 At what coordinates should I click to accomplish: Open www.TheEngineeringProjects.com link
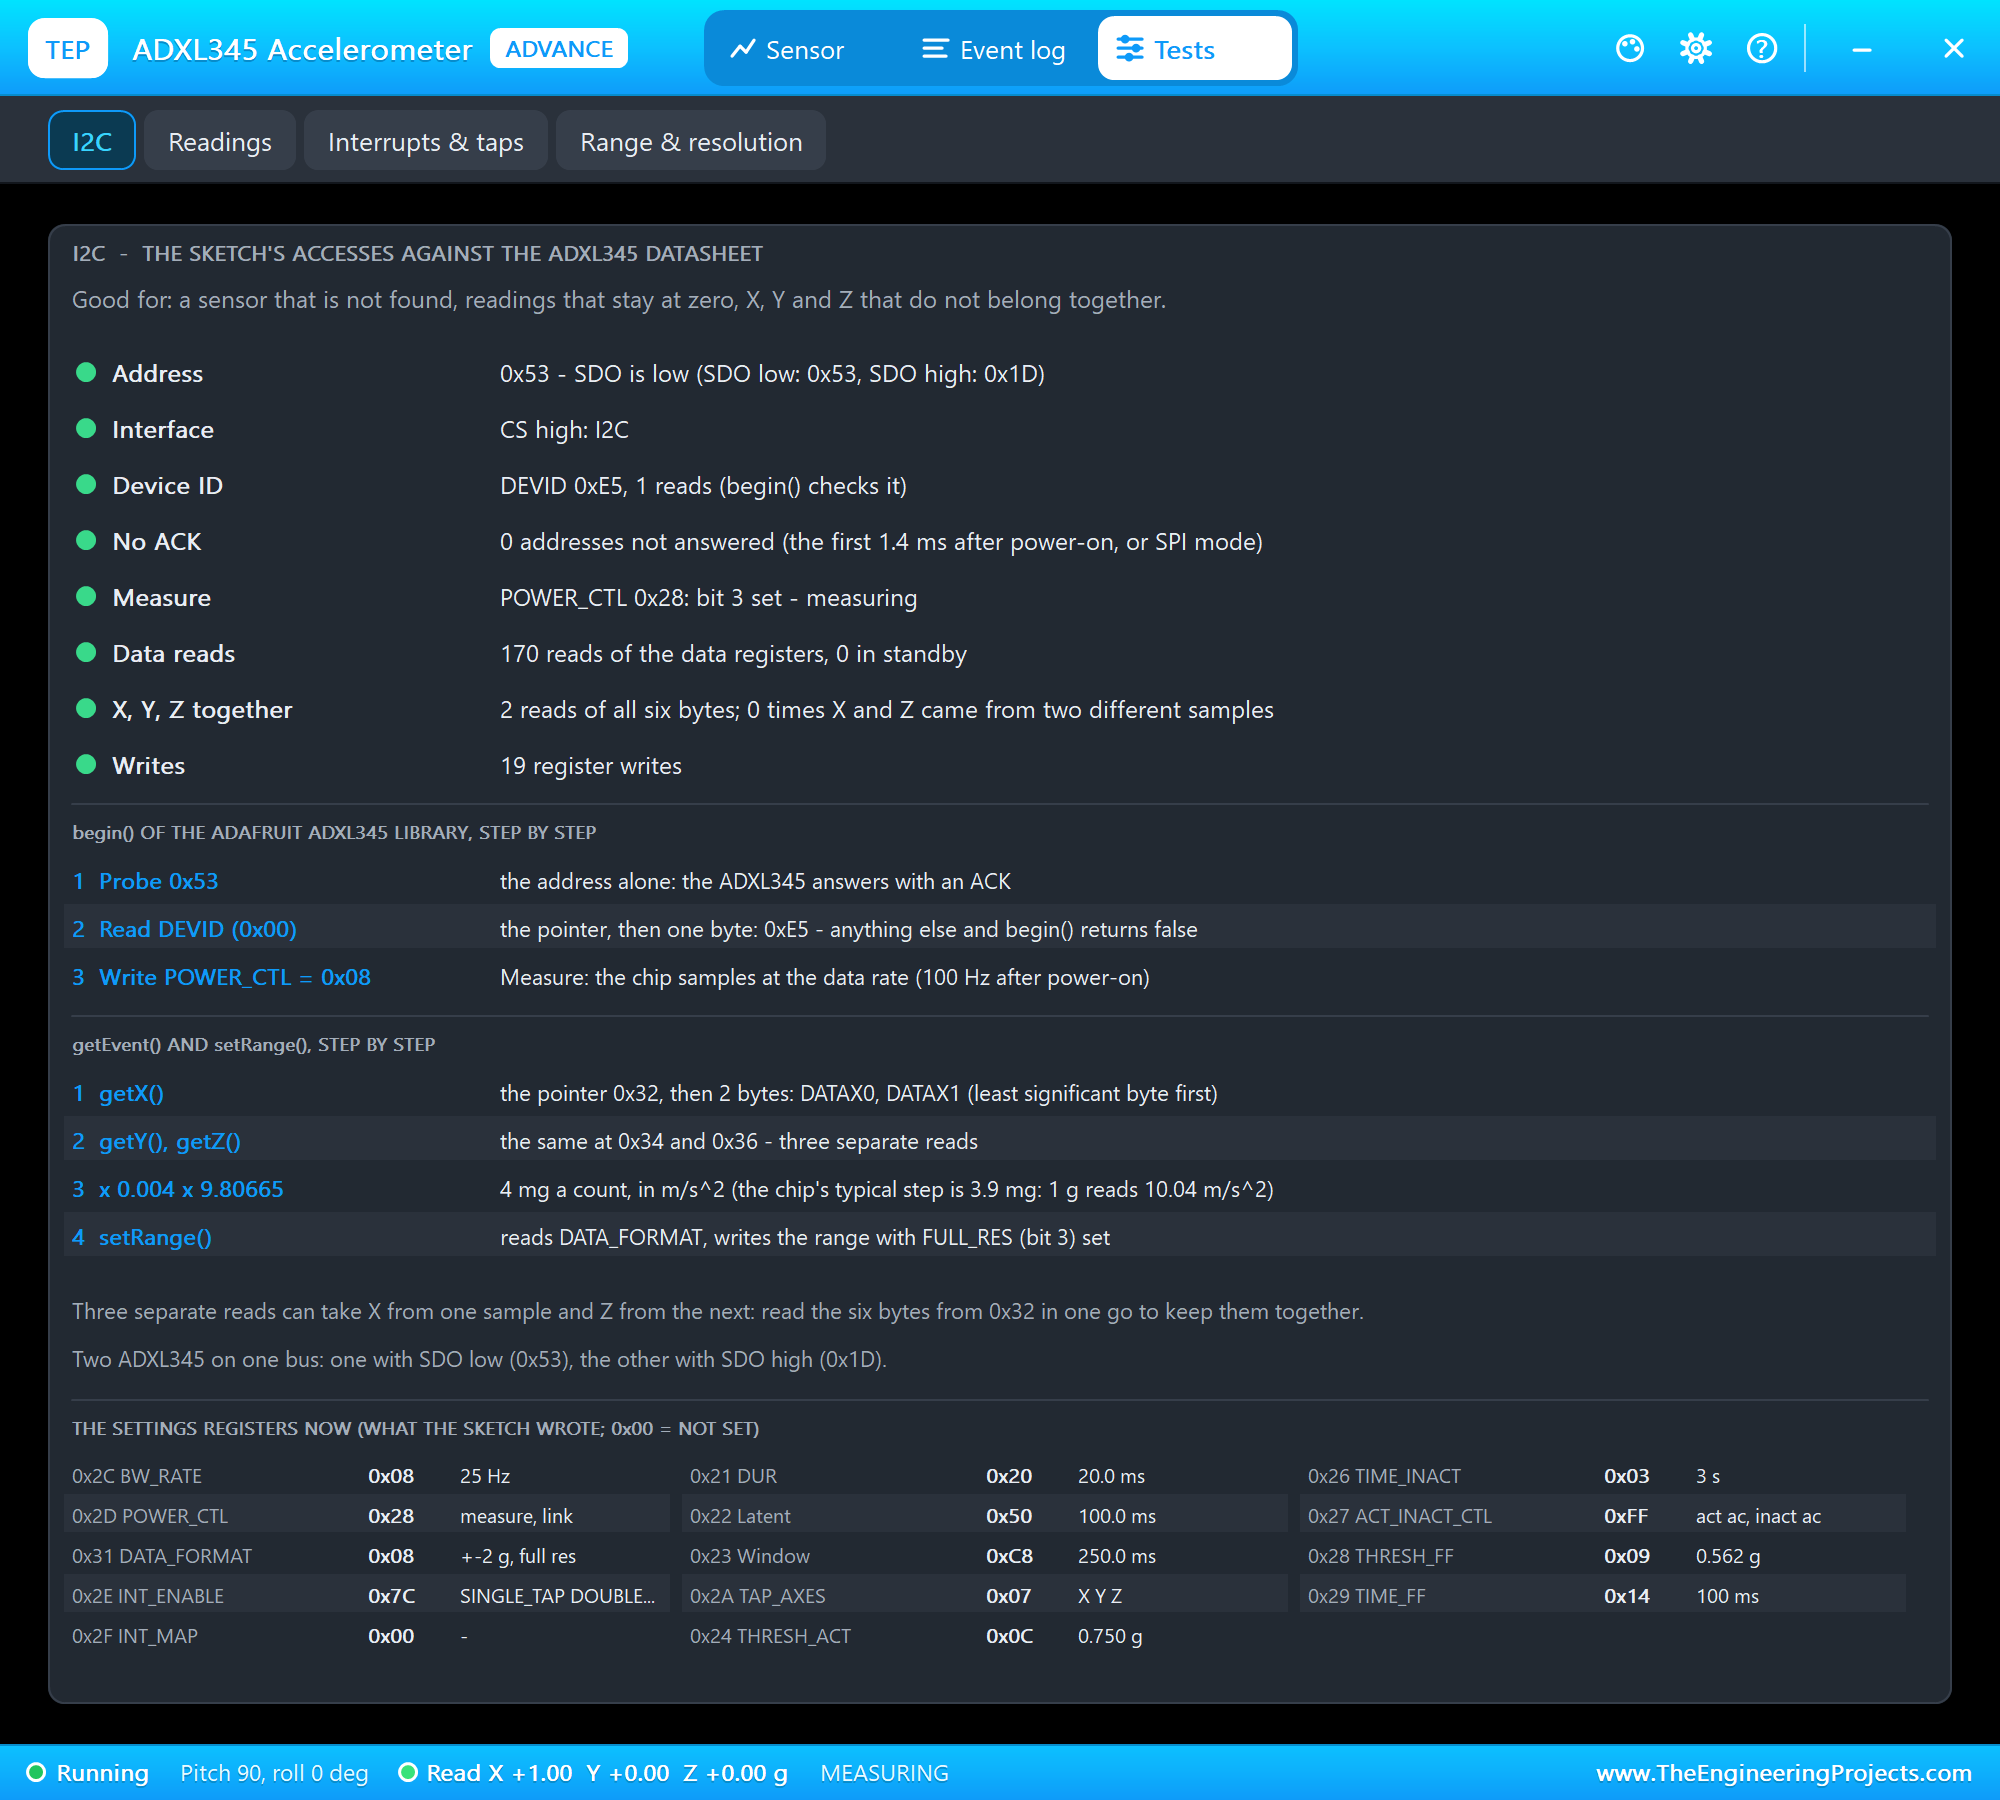point(1784,1773)
